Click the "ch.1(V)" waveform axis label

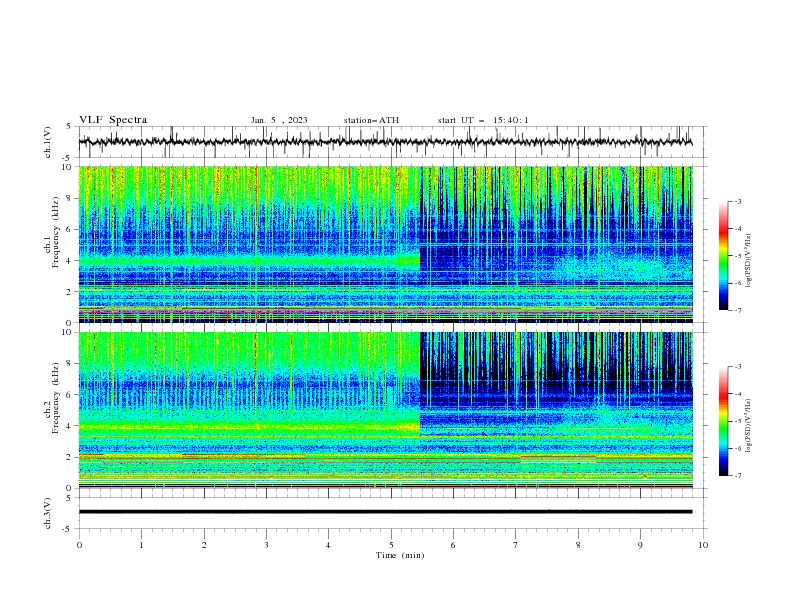point(48,142)
